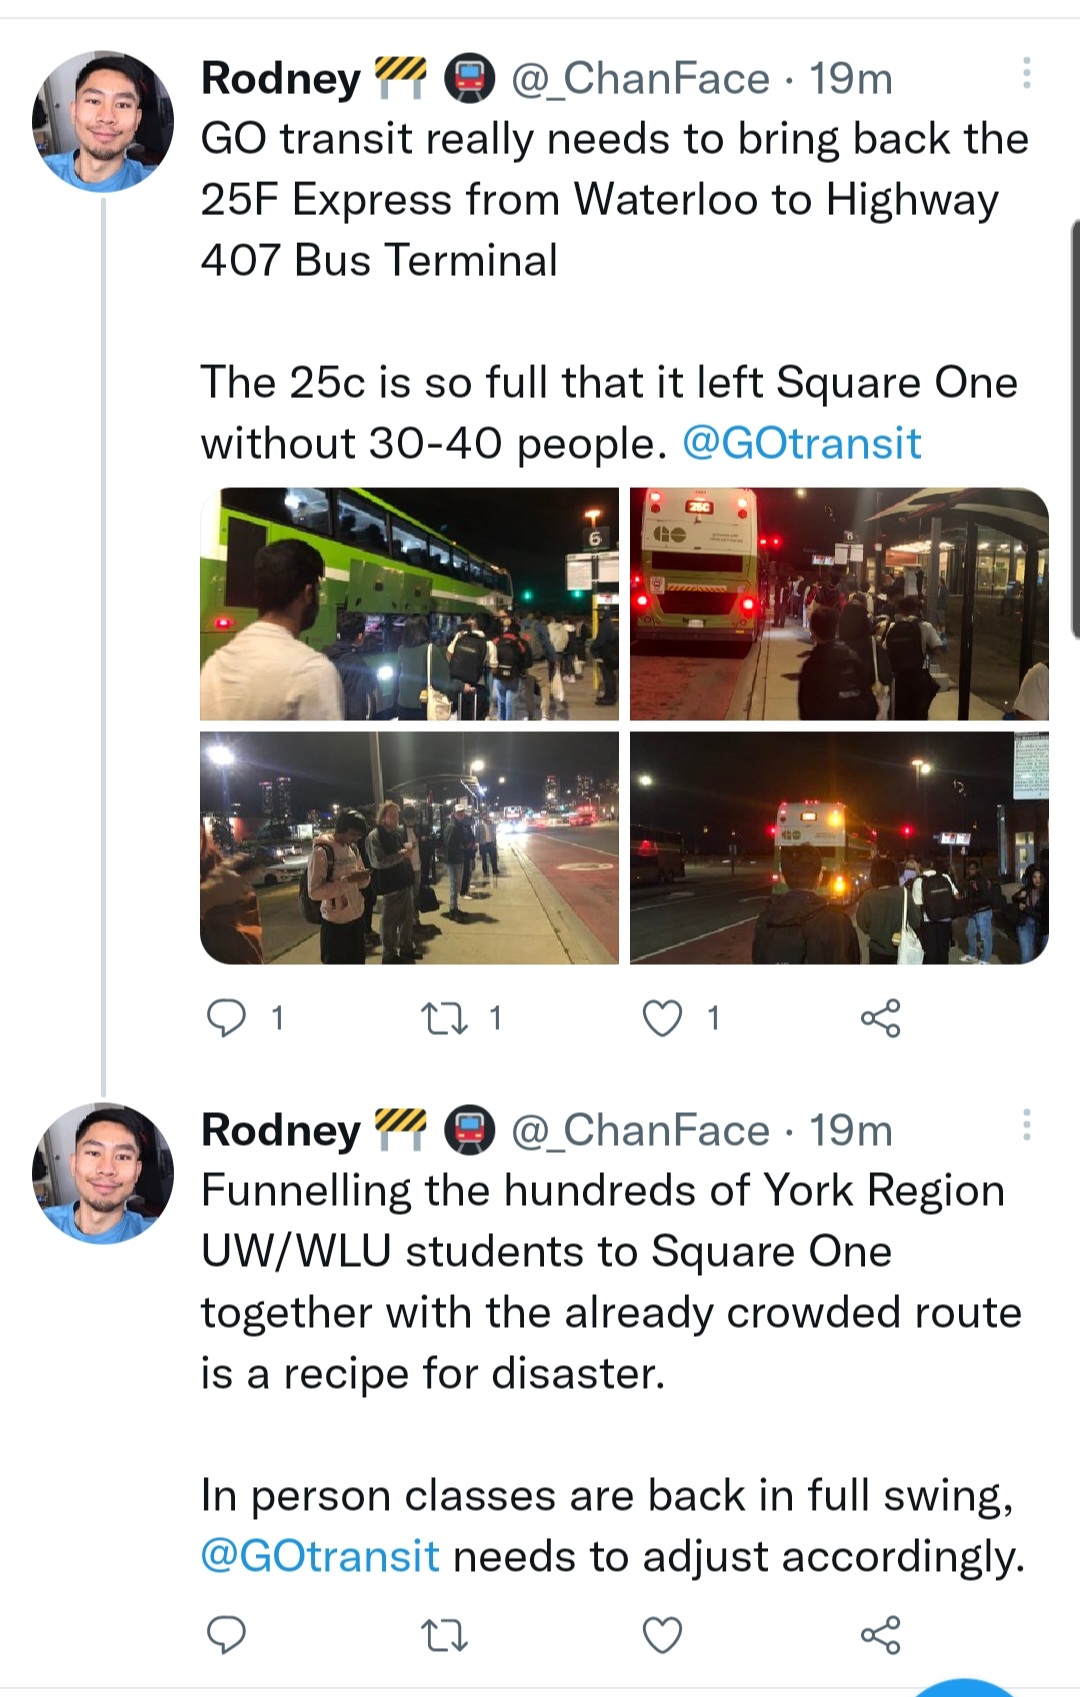Share the second tweet in thread
The height and width of the screenshot is (1697, 1080).
point(880,1635)
